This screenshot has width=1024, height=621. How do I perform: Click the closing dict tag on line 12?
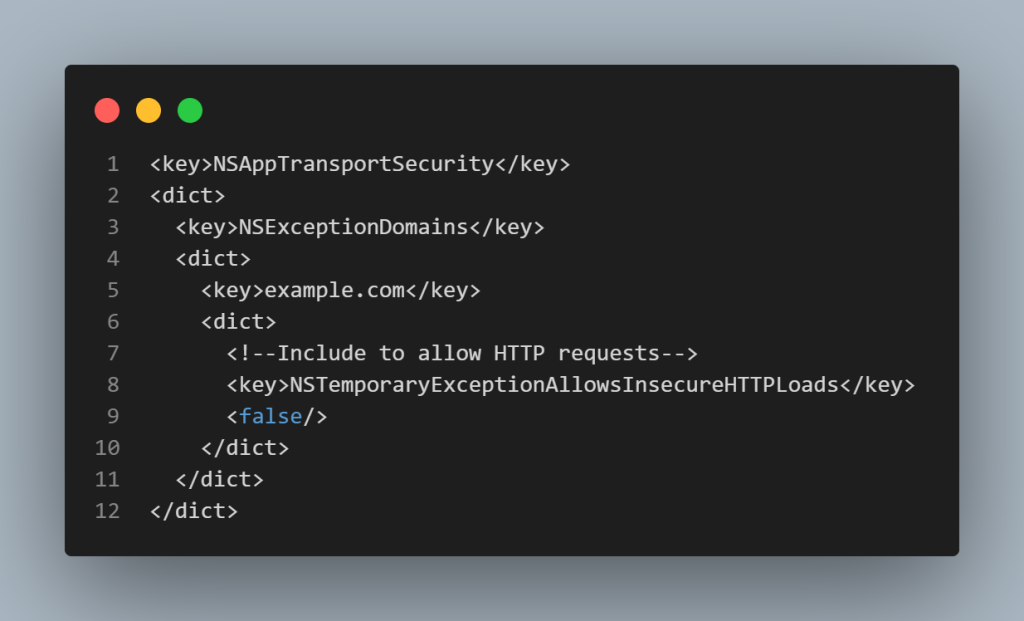tap(194, 511)
